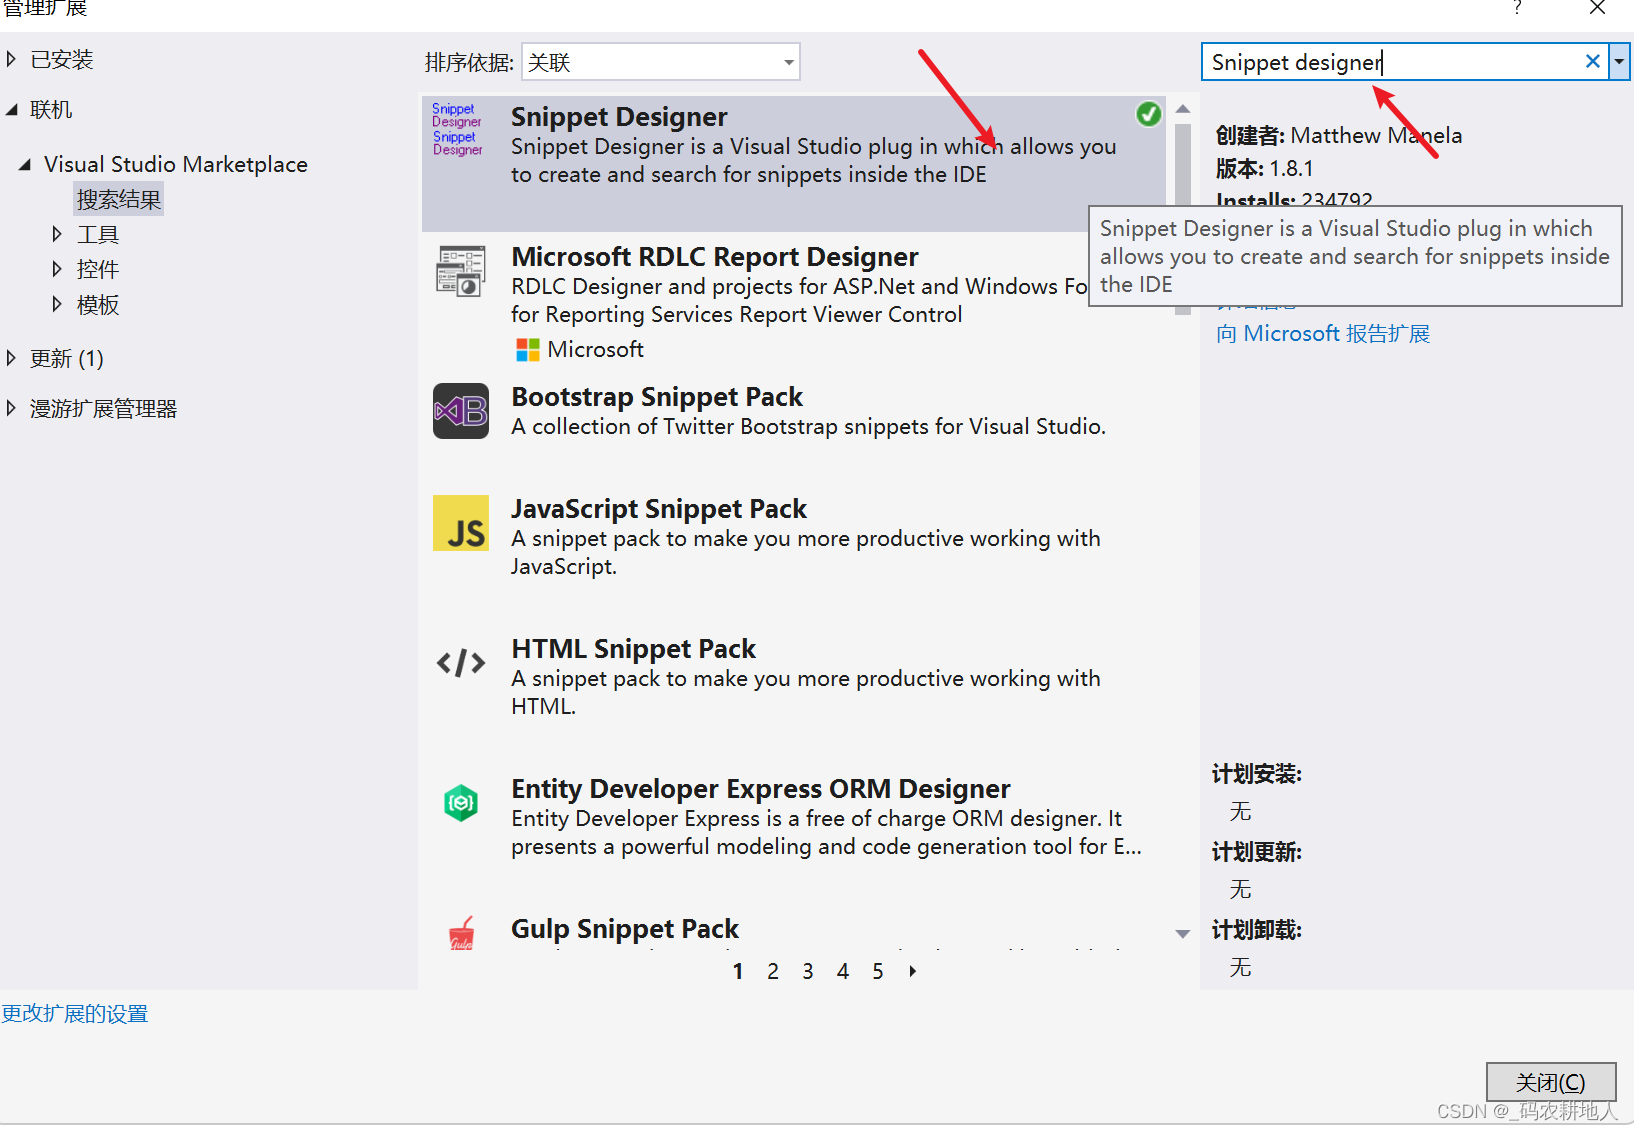Open 更改扩展的设置 link

75,1014
